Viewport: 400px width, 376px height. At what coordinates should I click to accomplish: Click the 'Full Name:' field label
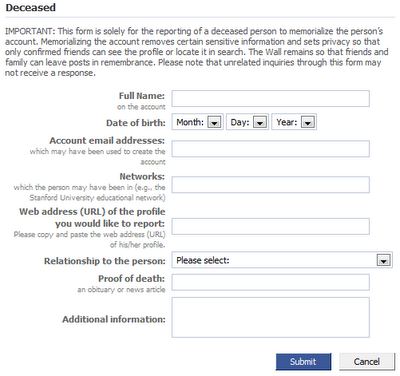pyautogui.click(x=142, y=96)
